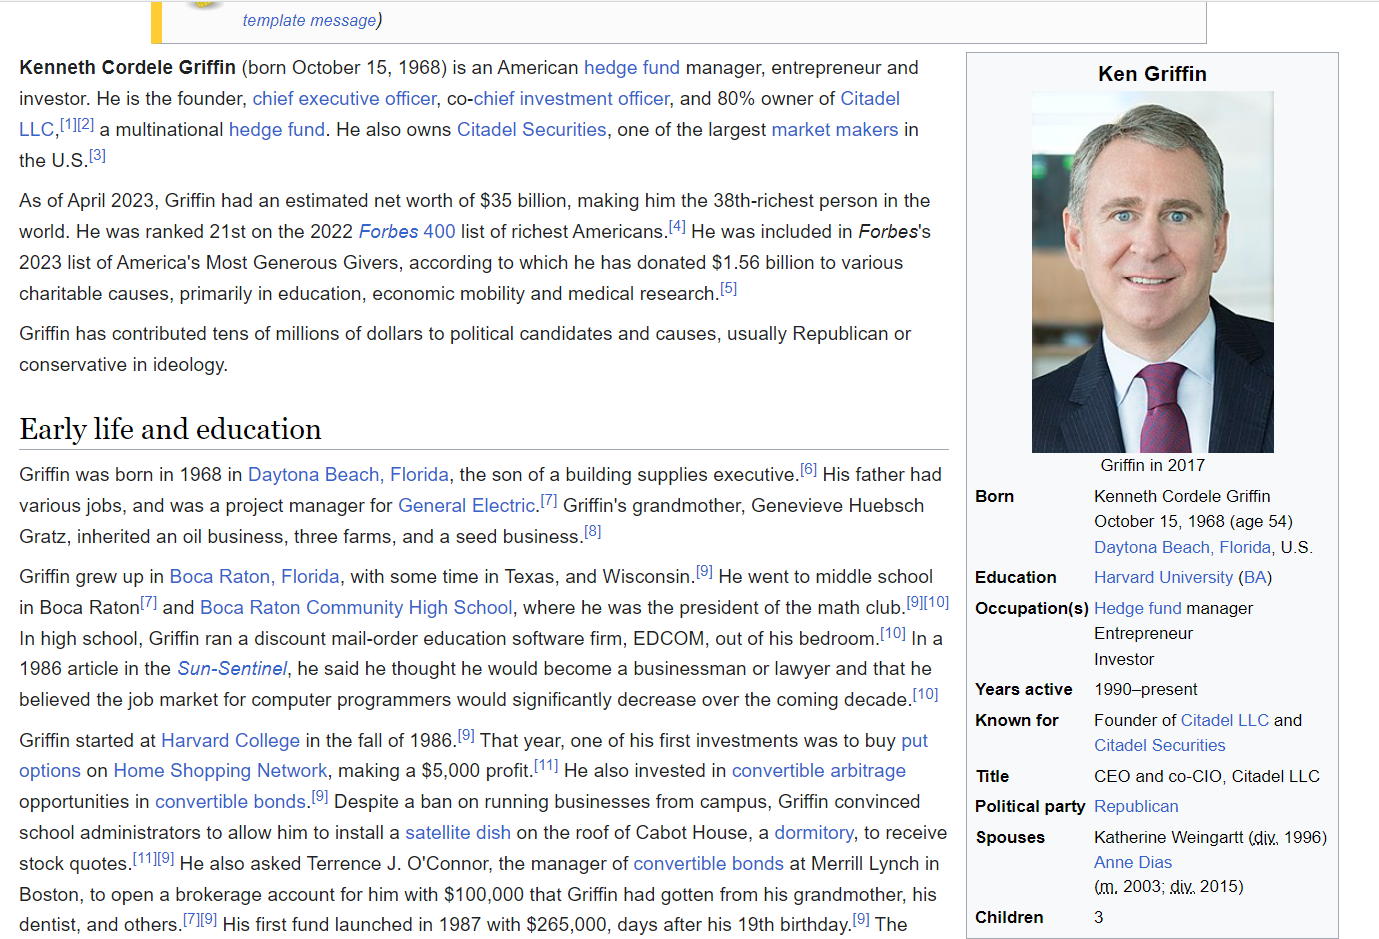Open 'Citadel Securities' link in infobox
Screen dimensions: 1379x939
[x=1159, y=746]
